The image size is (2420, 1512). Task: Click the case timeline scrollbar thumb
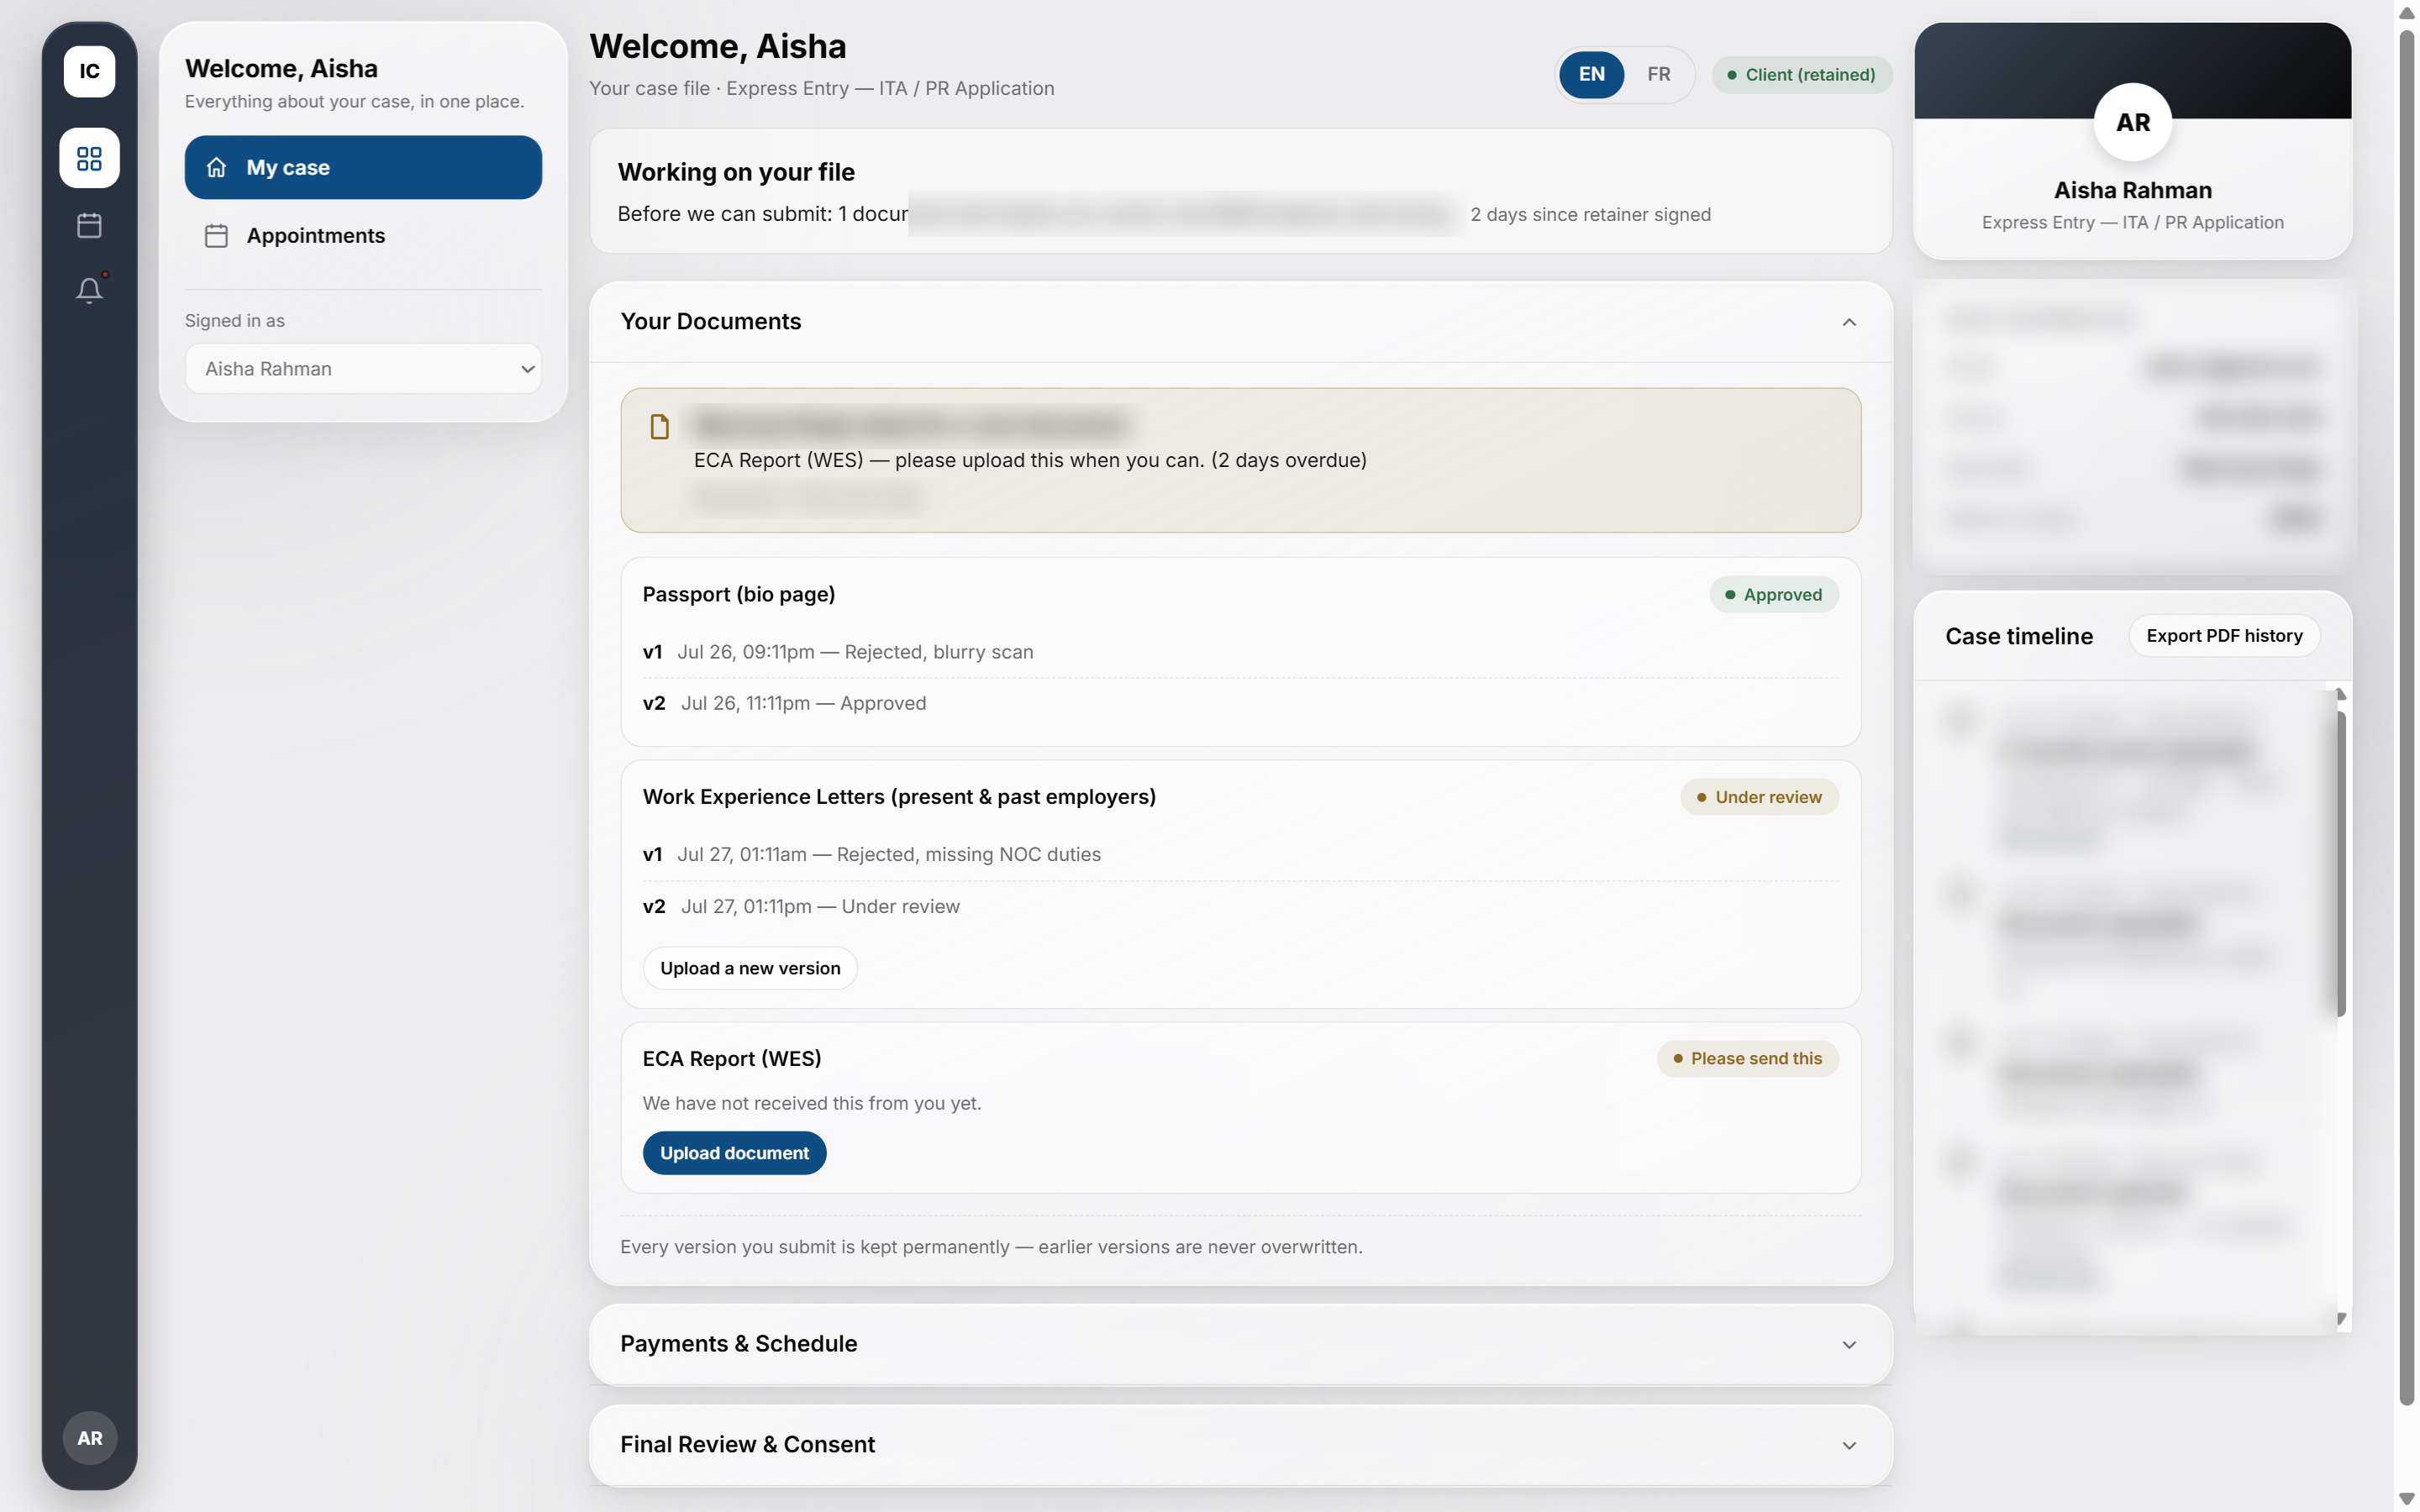point(2340,863)
